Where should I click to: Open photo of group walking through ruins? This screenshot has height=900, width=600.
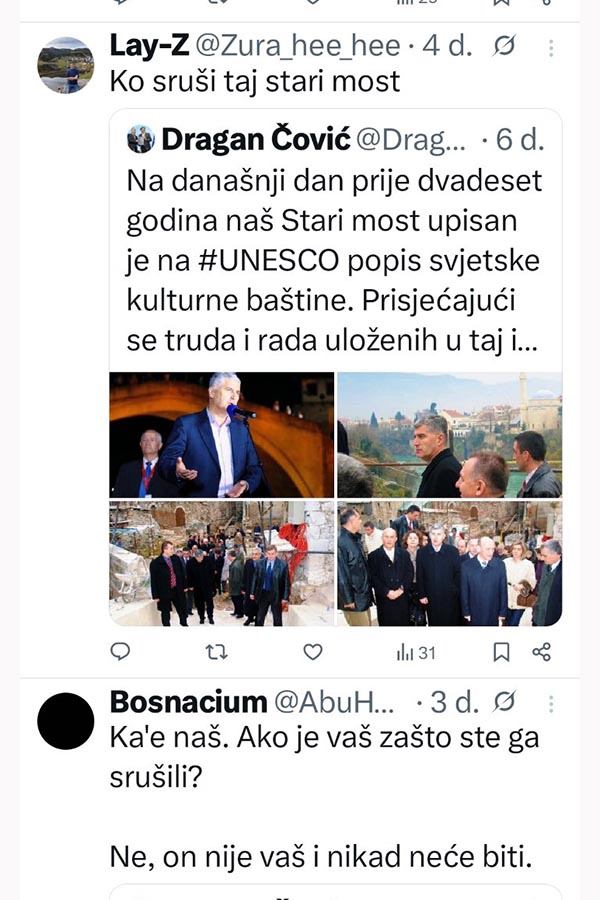pyautogui.click(x=222, y=563)
